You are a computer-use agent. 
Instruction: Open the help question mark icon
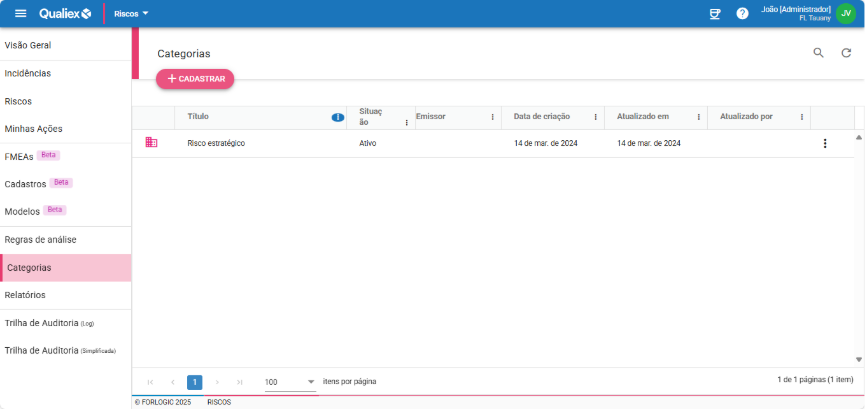click(742, 13)
